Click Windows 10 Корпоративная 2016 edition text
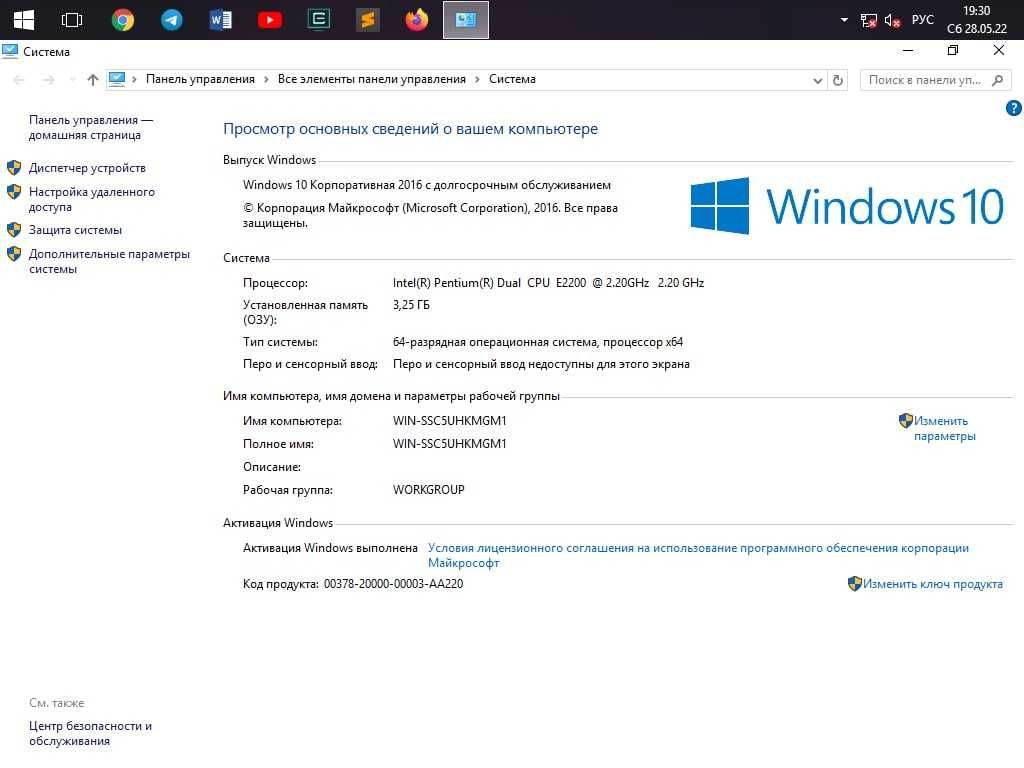This screenshot has width=1024, height=768. point(427,185)
